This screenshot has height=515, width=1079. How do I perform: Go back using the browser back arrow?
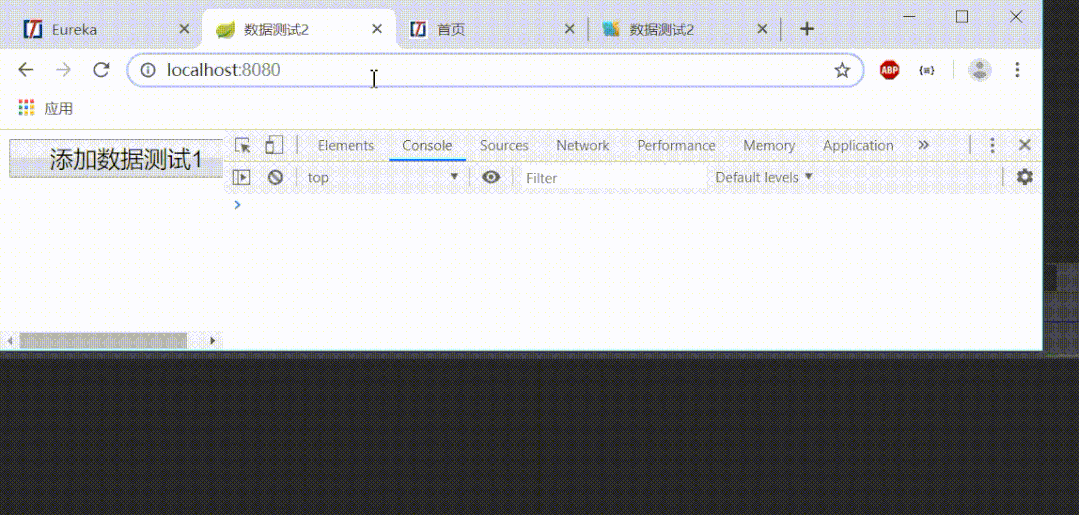tap(25, 70)
